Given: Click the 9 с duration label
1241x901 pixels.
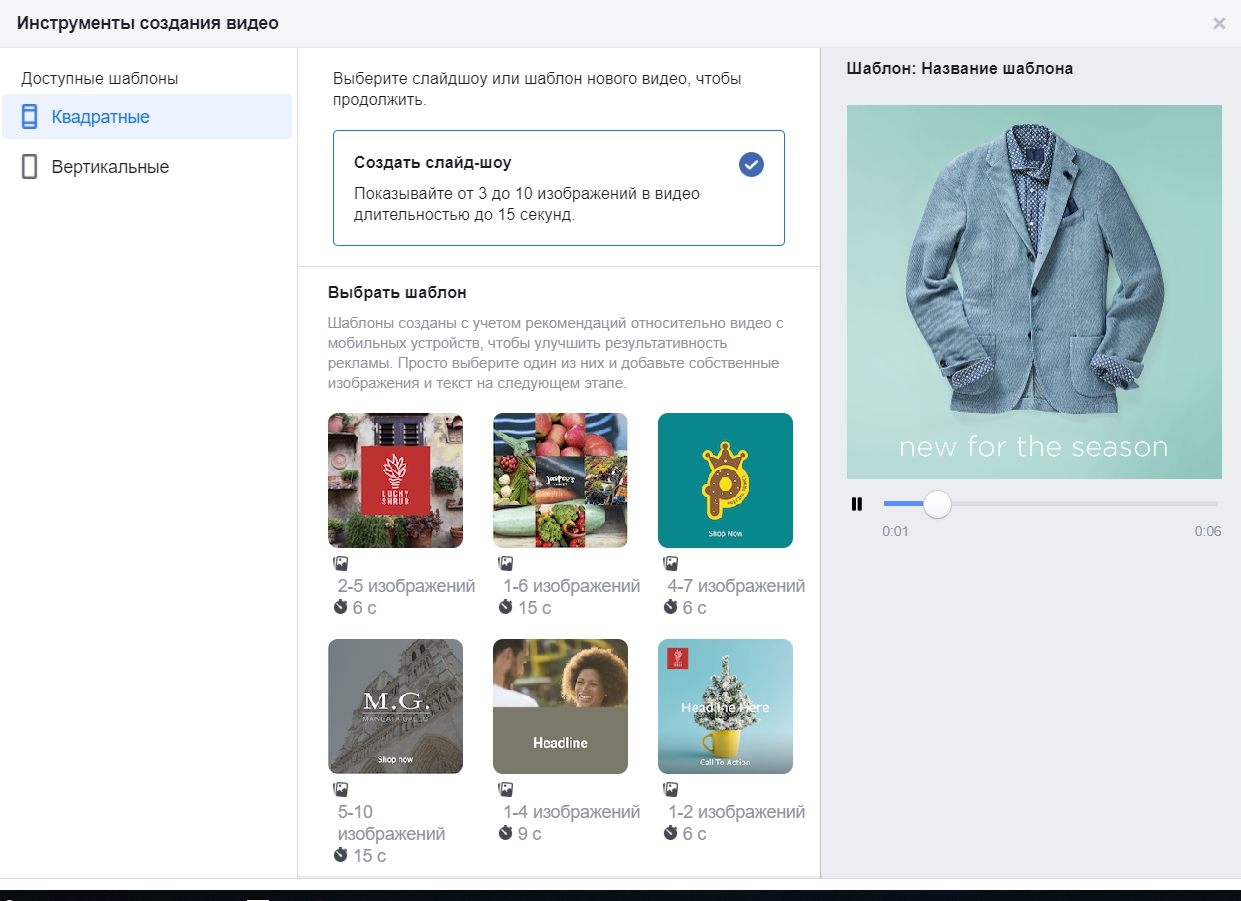Looking at the screenshot, I should [x=530, y=834].
